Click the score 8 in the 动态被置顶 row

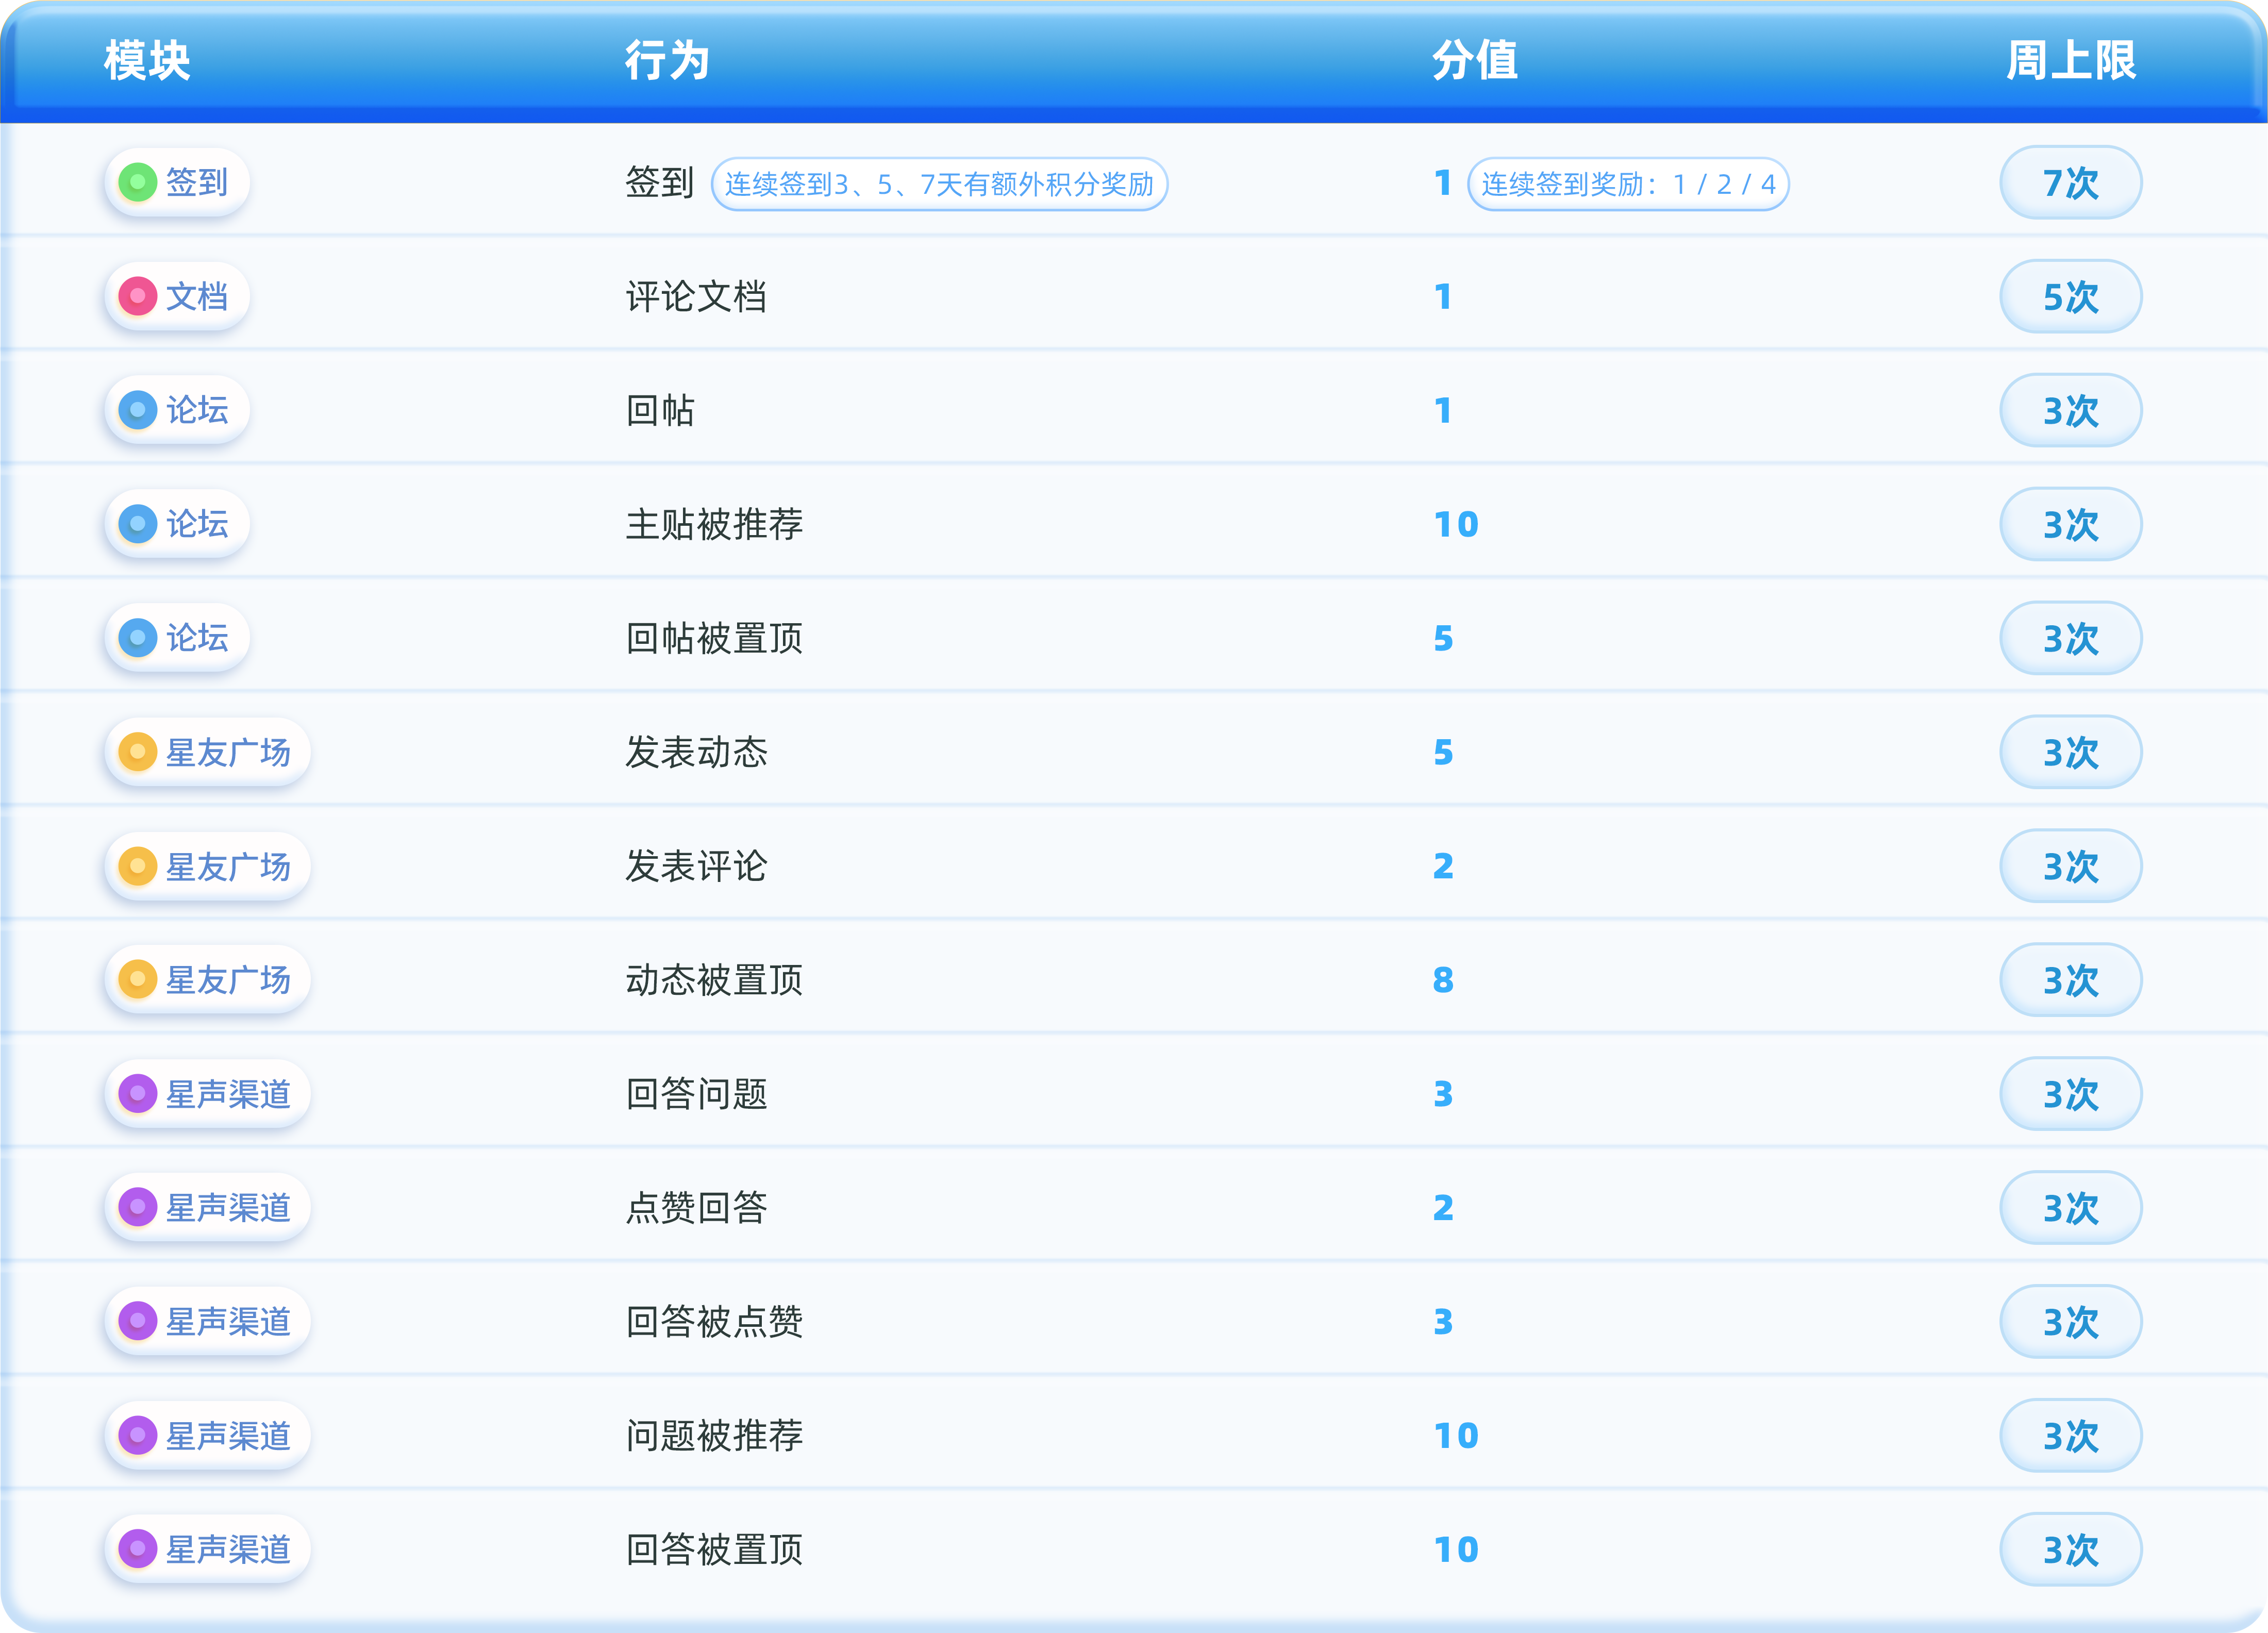click(x=1443, y=981)
